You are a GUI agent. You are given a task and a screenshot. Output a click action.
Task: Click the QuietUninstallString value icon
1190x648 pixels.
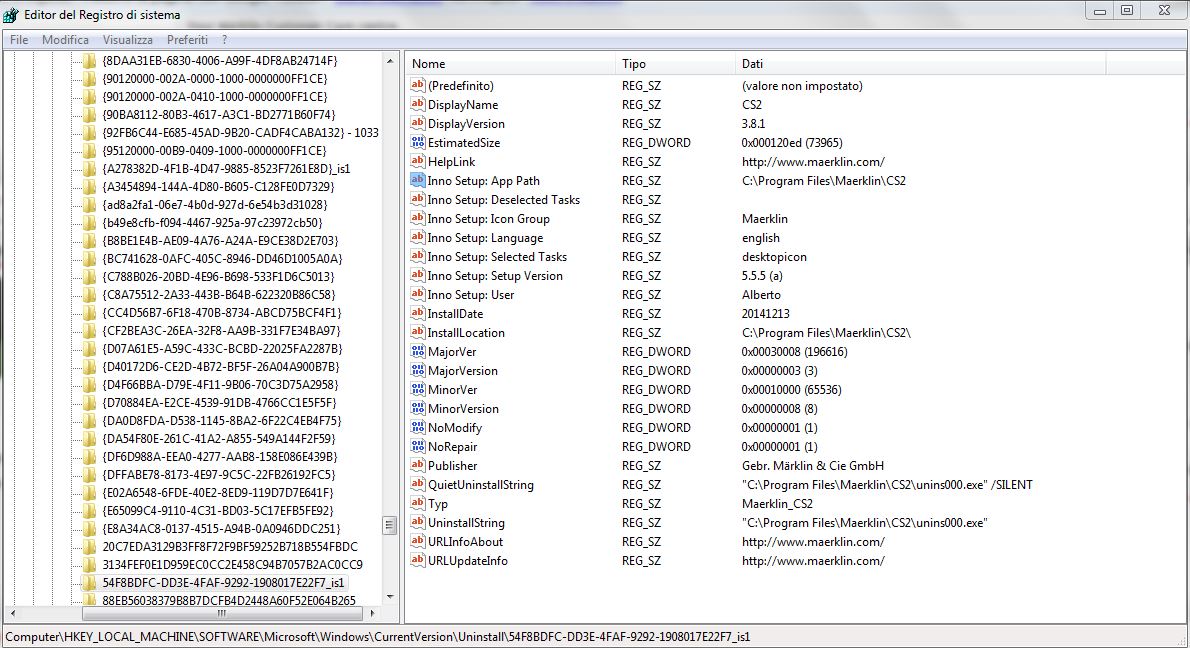coord(417,484)
